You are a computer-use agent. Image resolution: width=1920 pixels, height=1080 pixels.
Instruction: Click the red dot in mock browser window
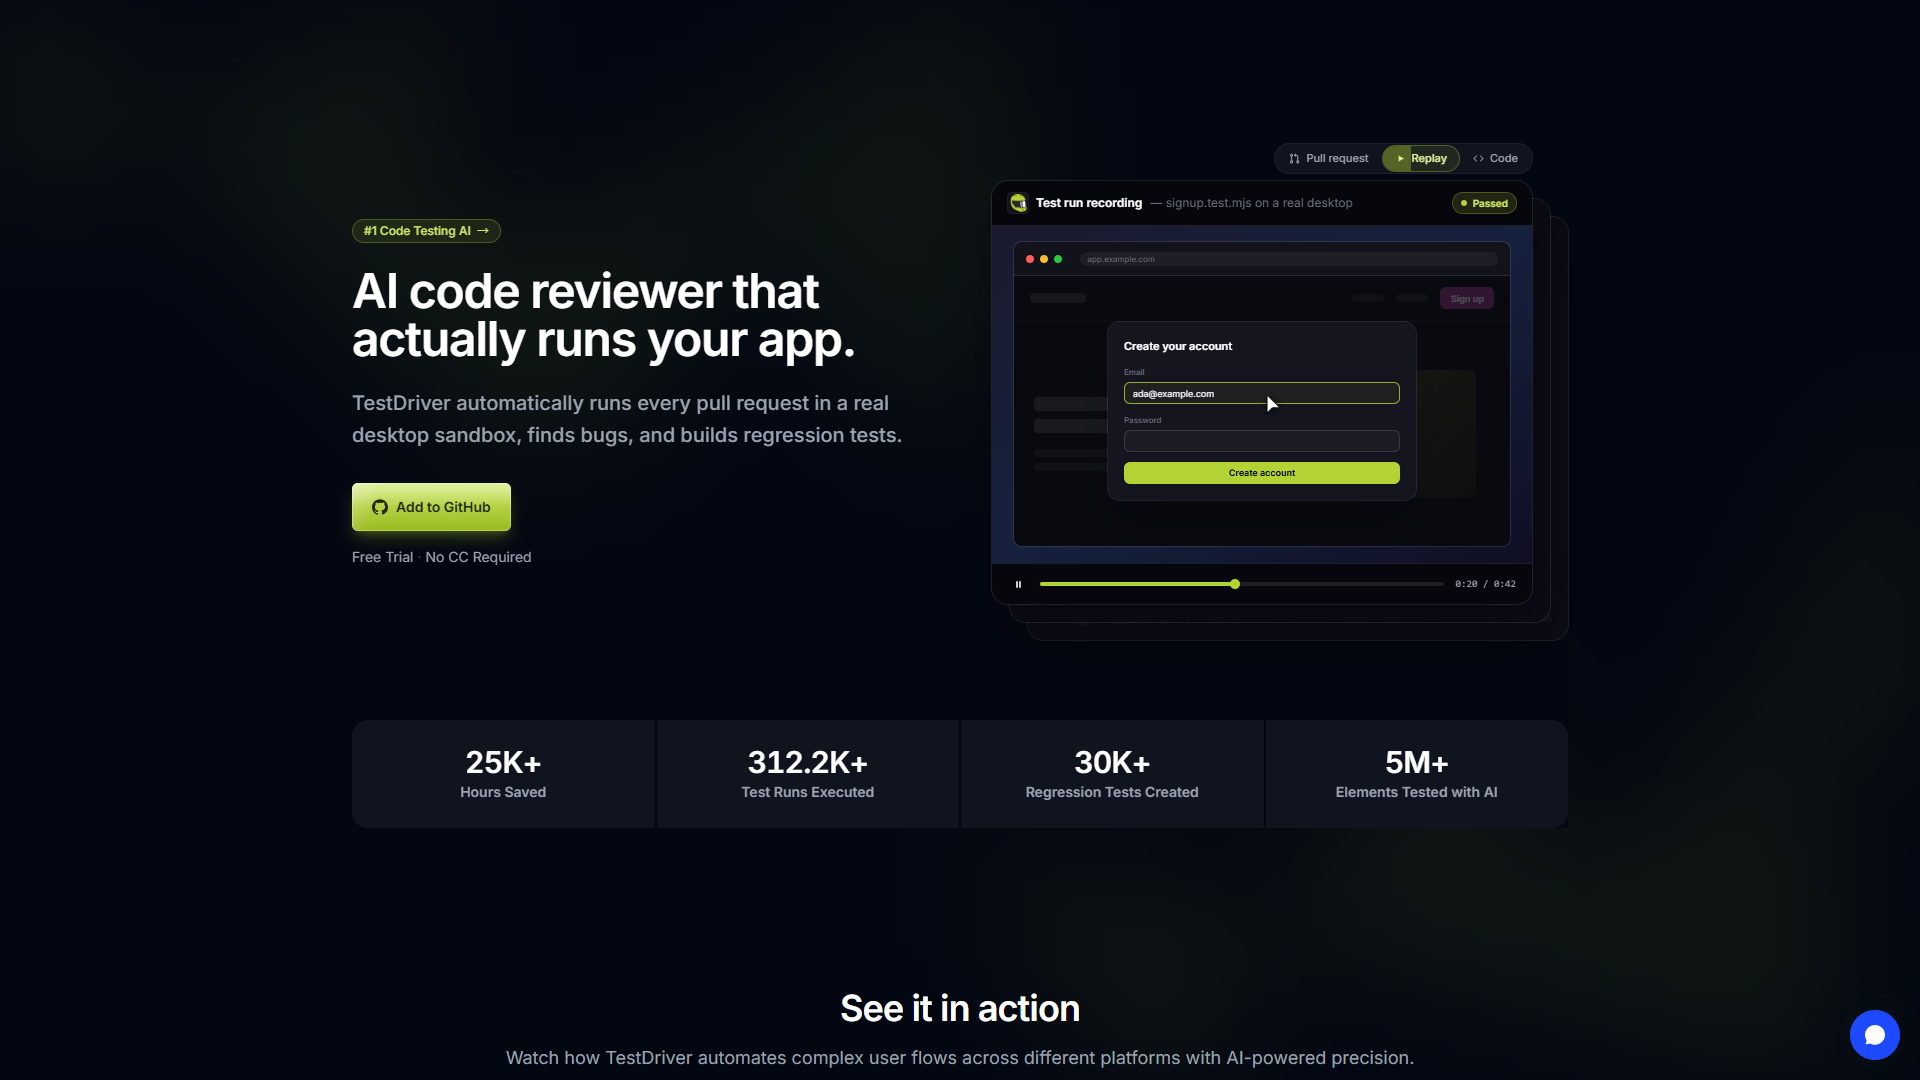click(1030, 259)
